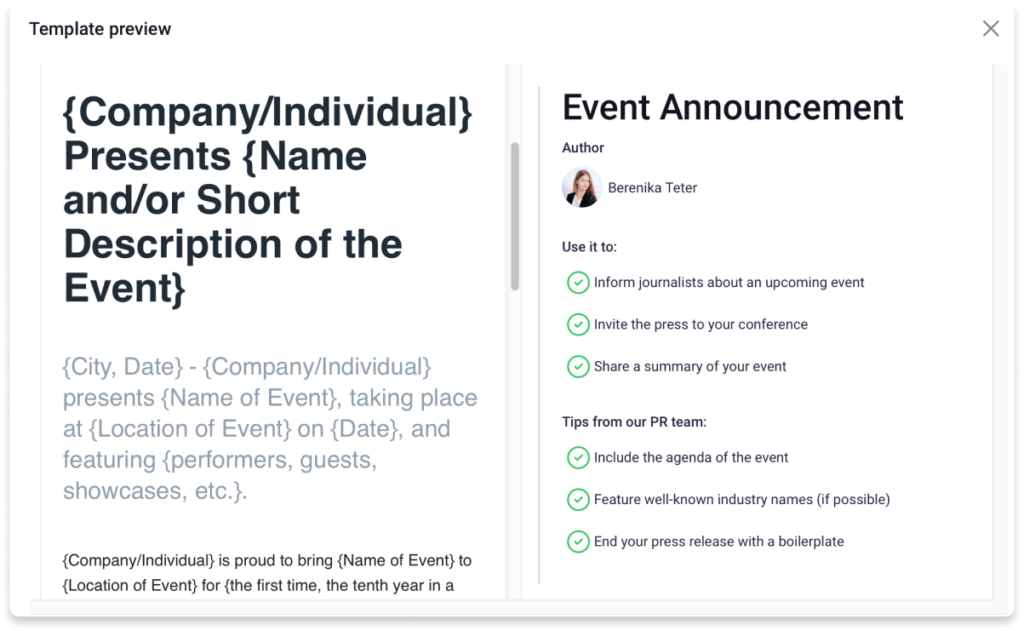Viewport: 1024px width, 631px height.
Task: Click the 'Event Announcement' heading
Action: 732,107
